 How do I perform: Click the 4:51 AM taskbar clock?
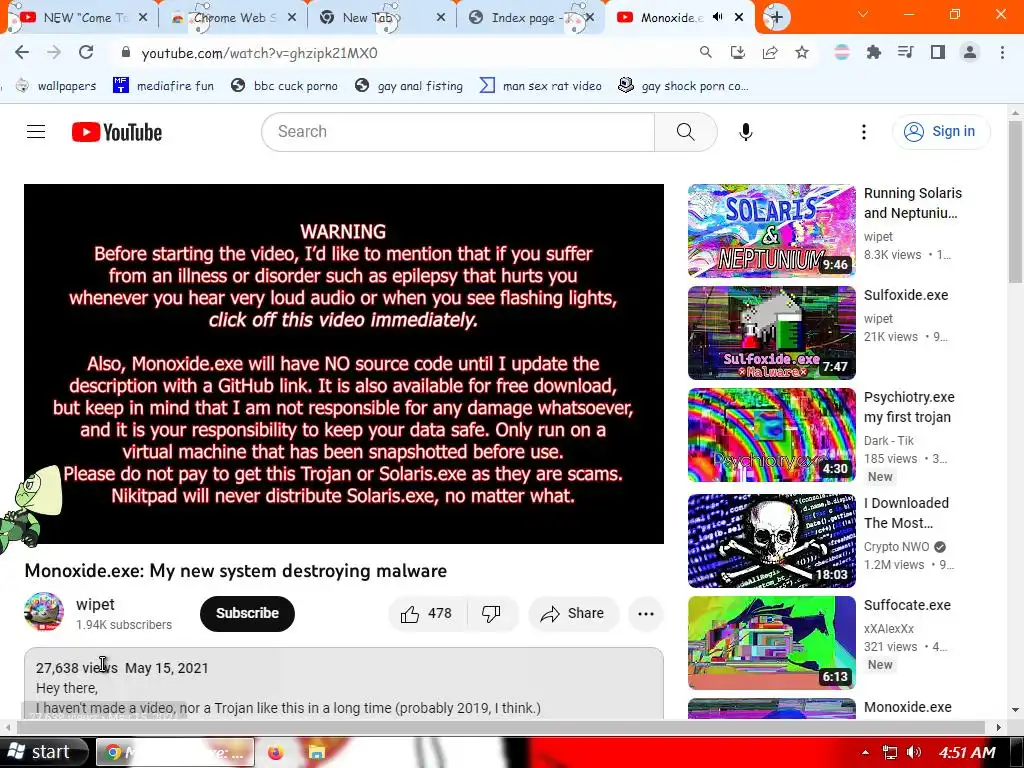point(967,752)
